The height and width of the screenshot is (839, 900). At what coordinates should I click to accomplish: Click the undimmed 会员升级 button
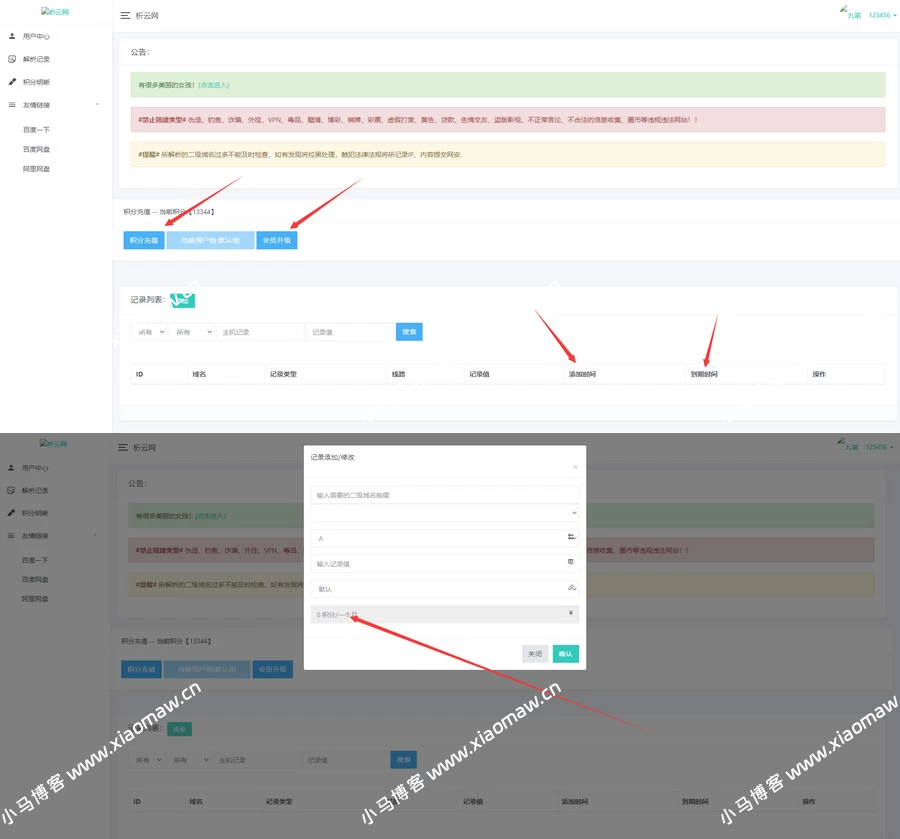[x=276, y=241]
